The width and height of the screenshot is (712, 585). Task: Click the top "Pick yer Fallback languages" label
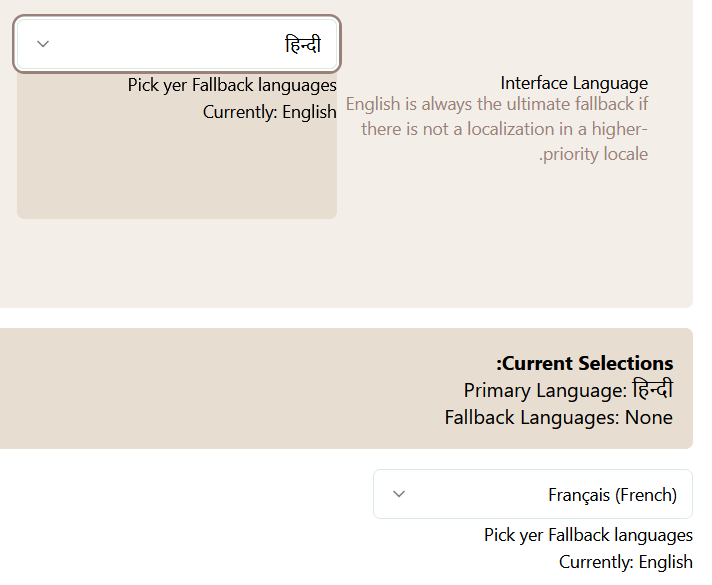(x=232, y=85)
